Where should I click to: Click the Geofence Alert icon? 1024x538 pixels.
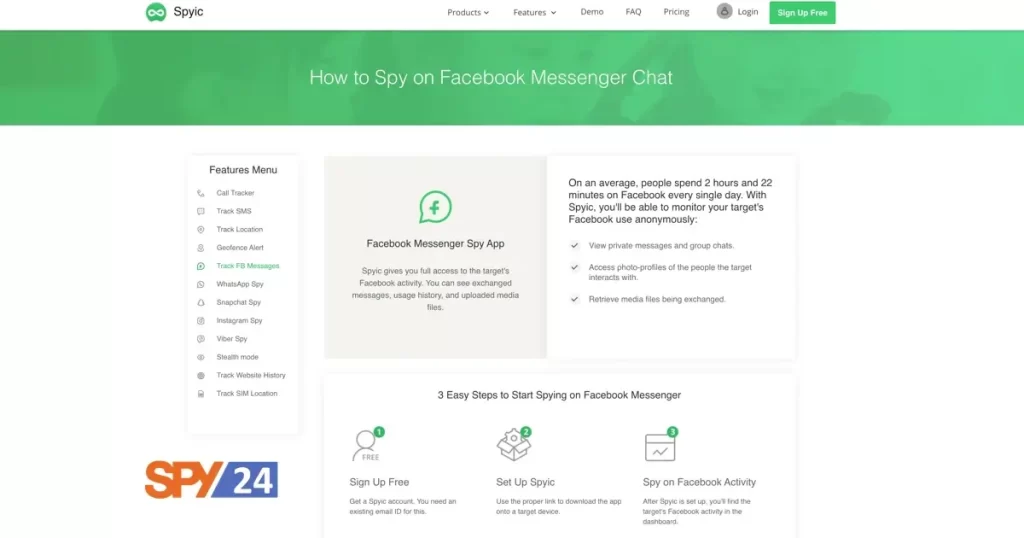click(200, 248)
